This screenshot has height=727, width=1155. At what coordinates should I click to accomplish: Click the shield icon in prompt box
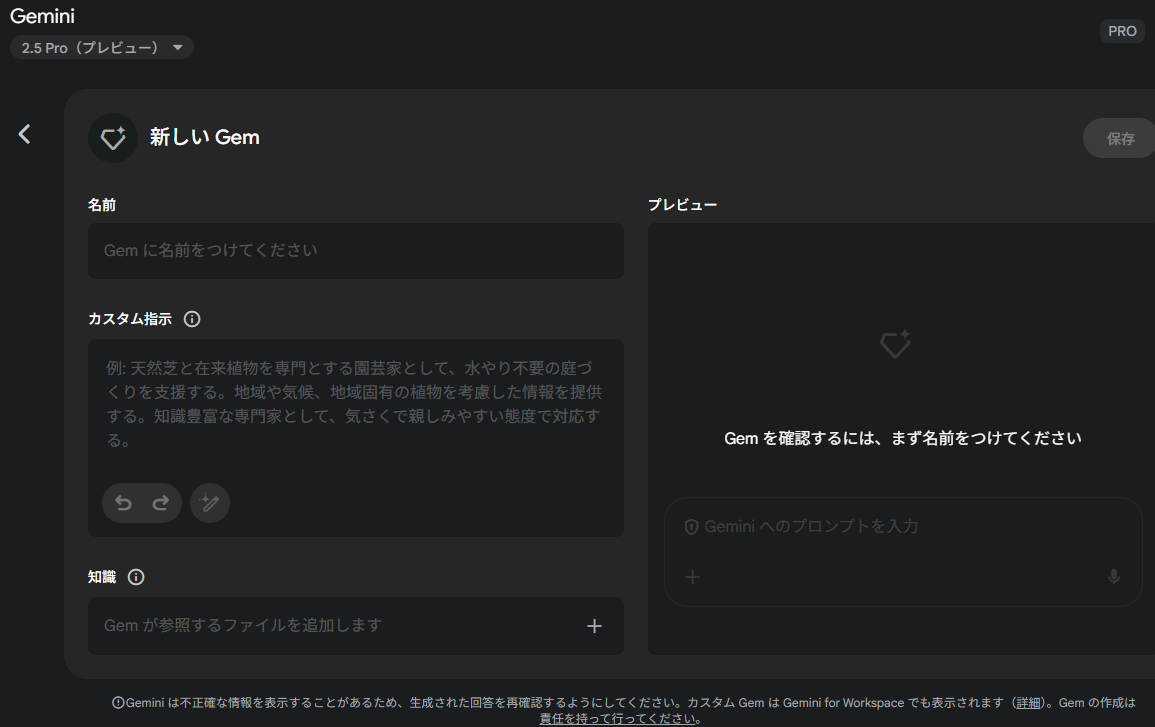point(691,527)
